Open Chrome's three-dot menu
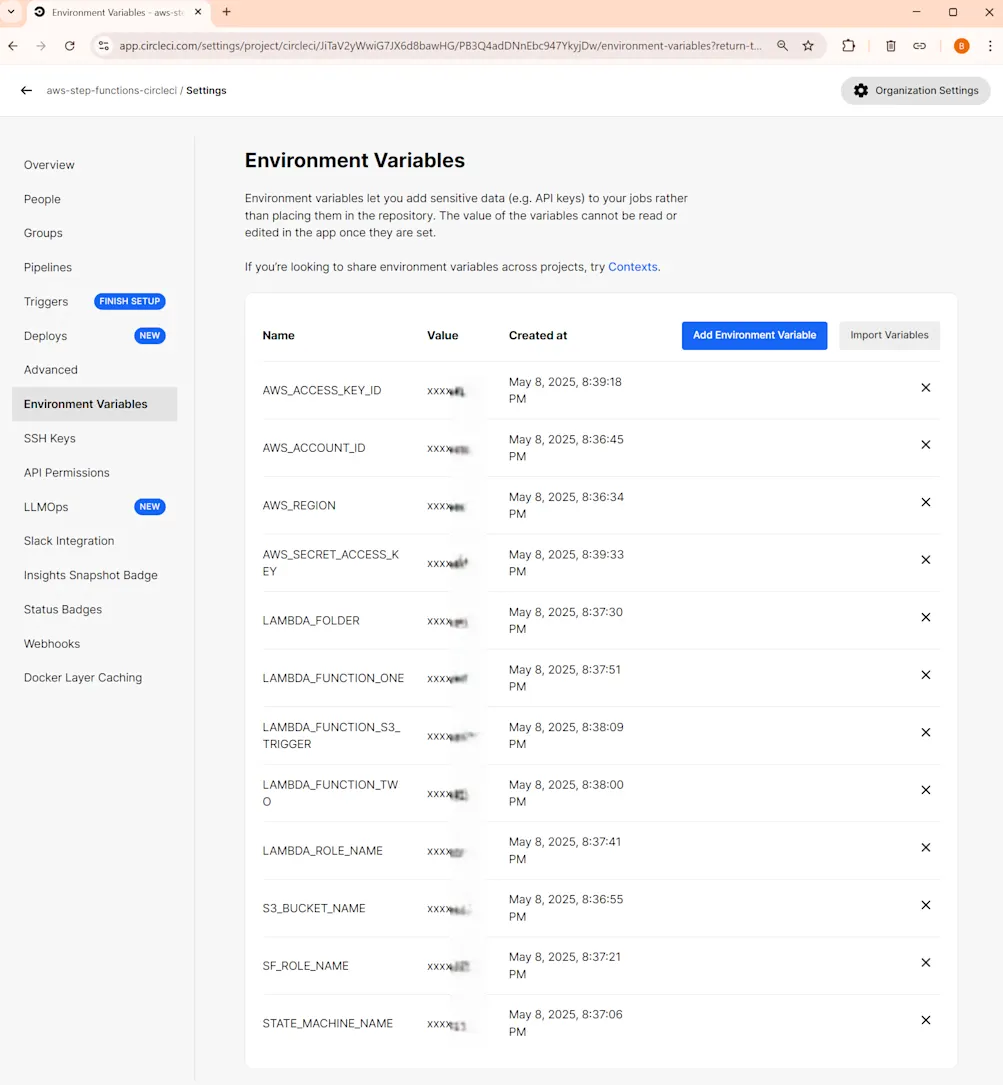The width and height of the screenshot is (1003, 1085). coord(989,45)
